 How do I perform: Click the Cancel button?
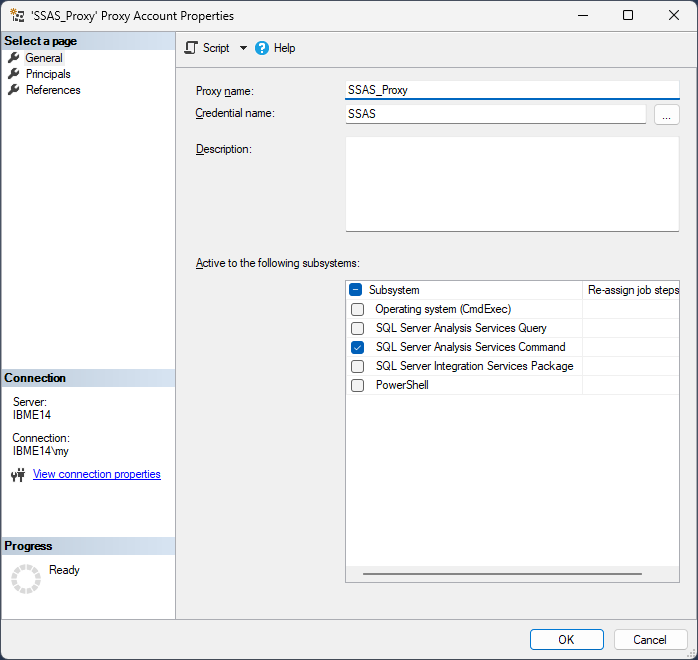650,640
